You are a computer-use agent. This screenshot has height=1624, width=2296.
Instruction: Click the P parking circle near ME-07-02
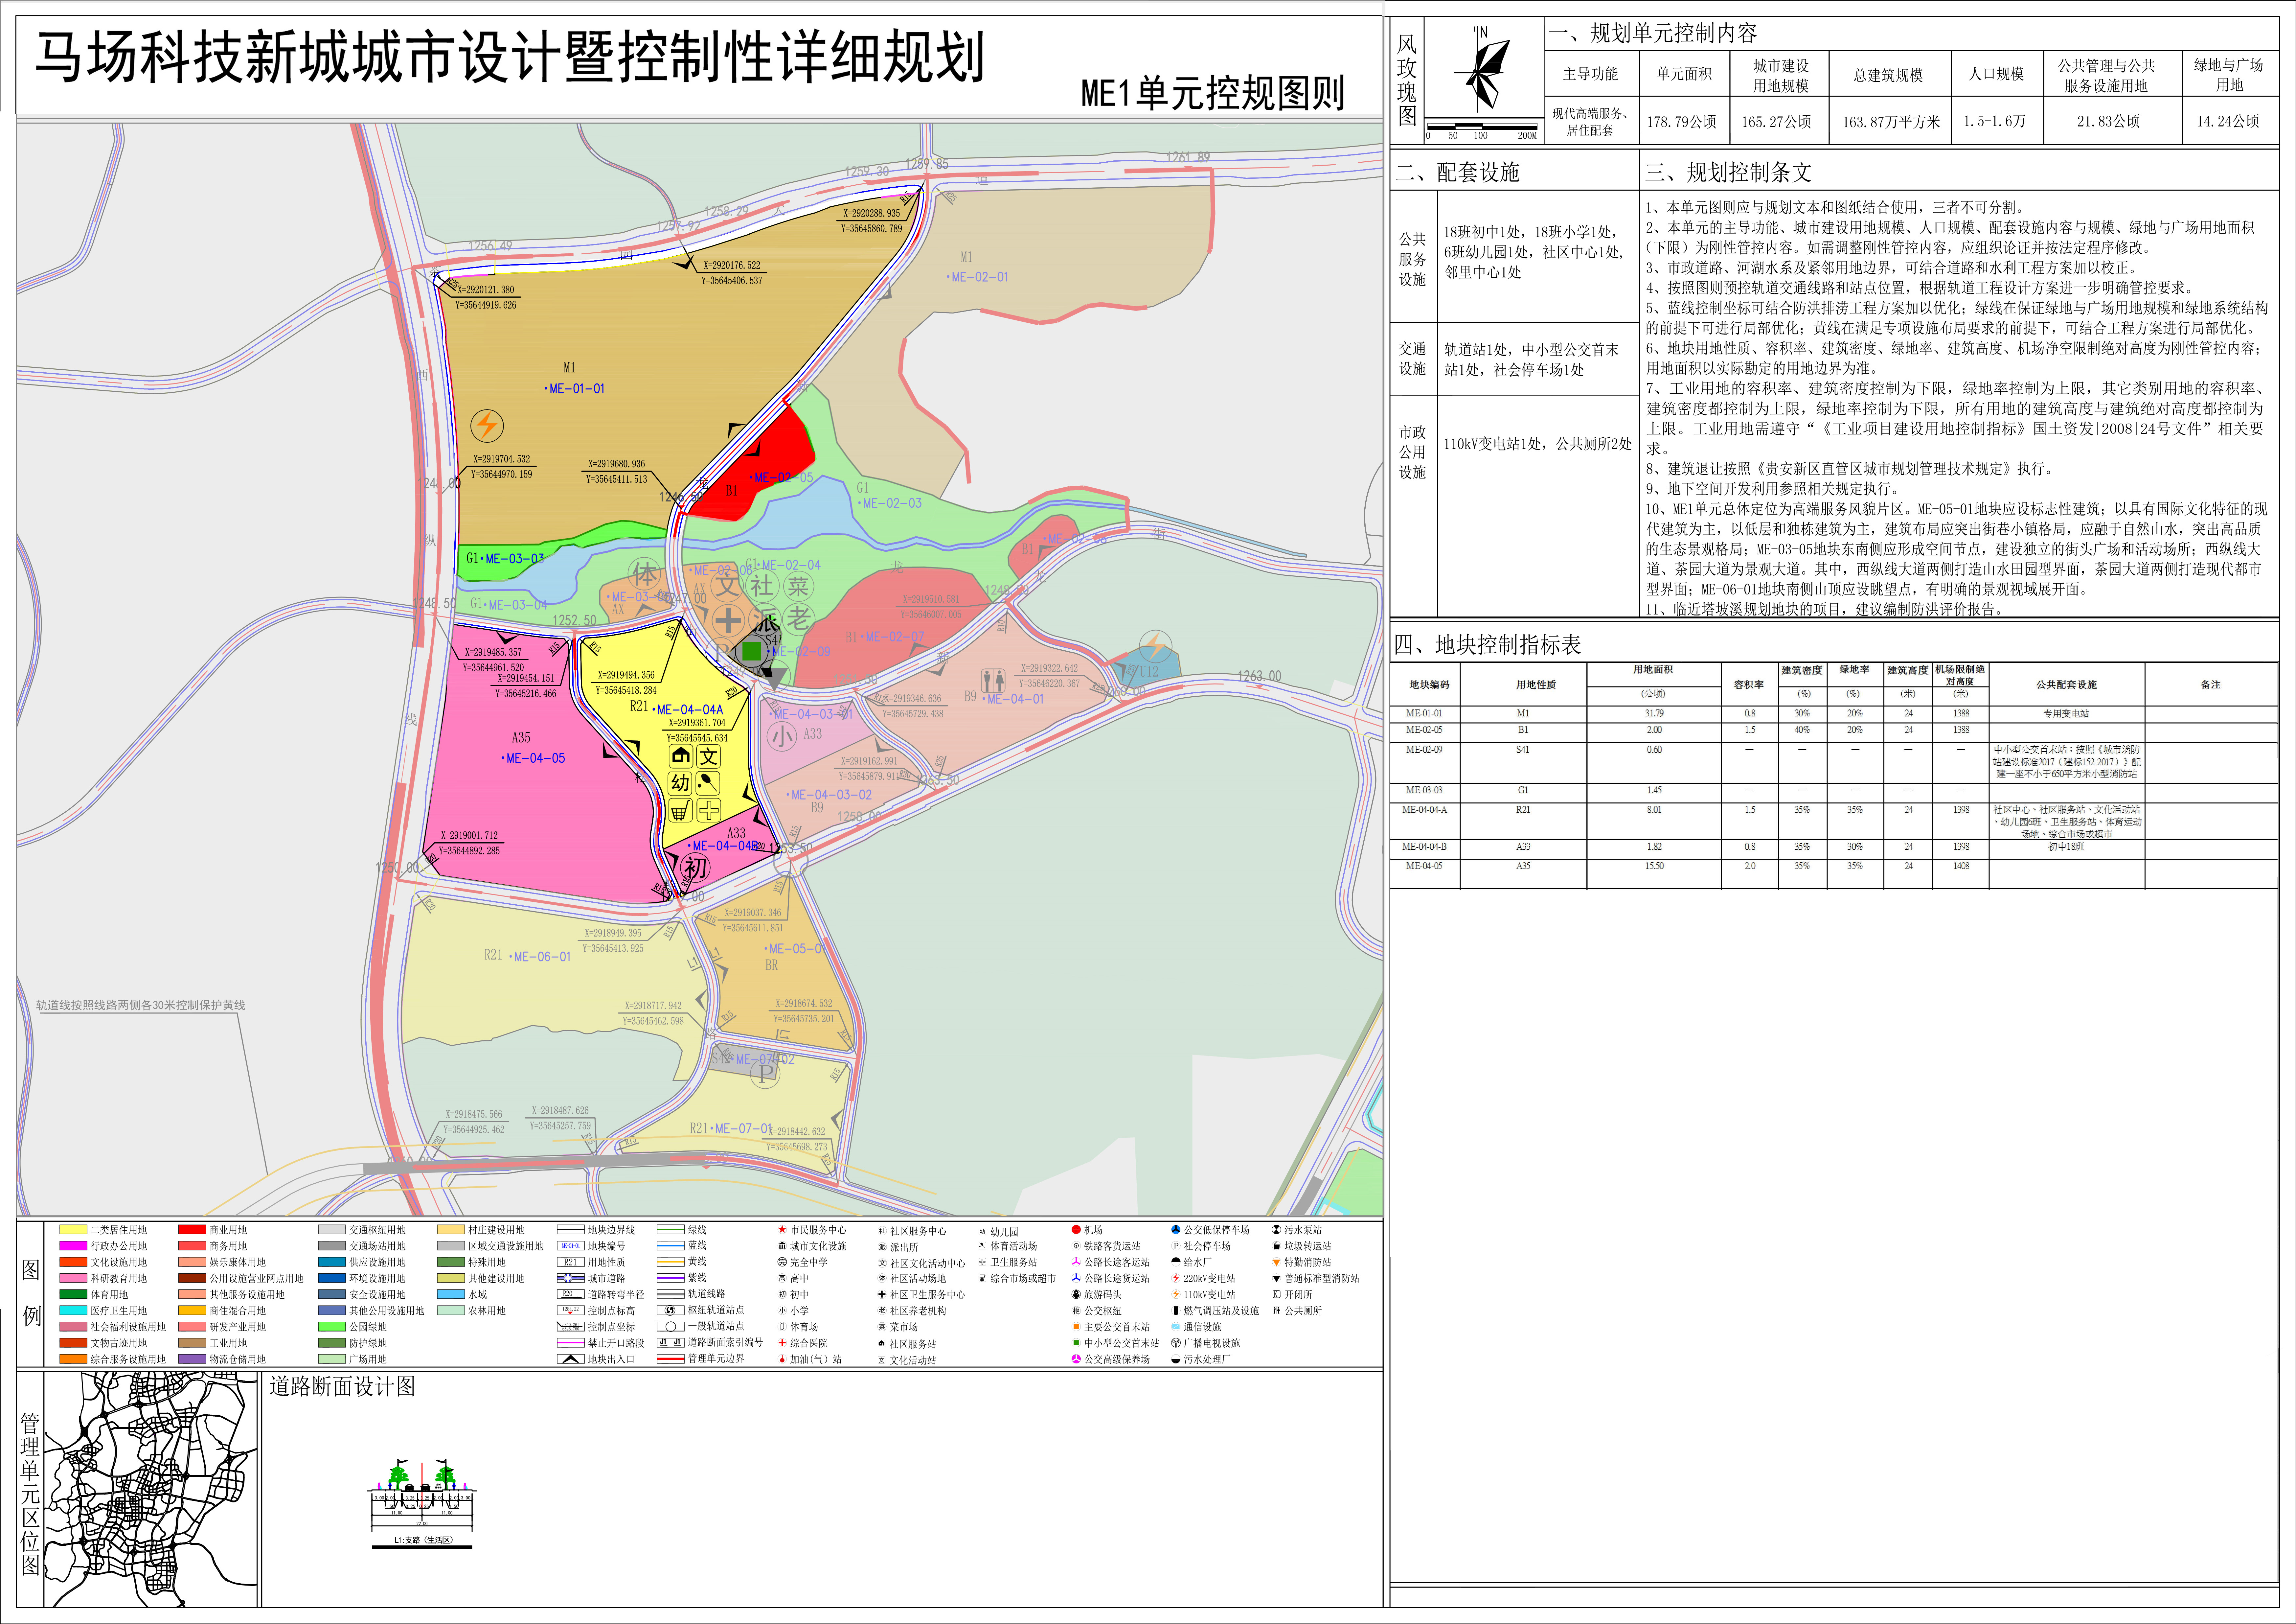pos(765,1074)
